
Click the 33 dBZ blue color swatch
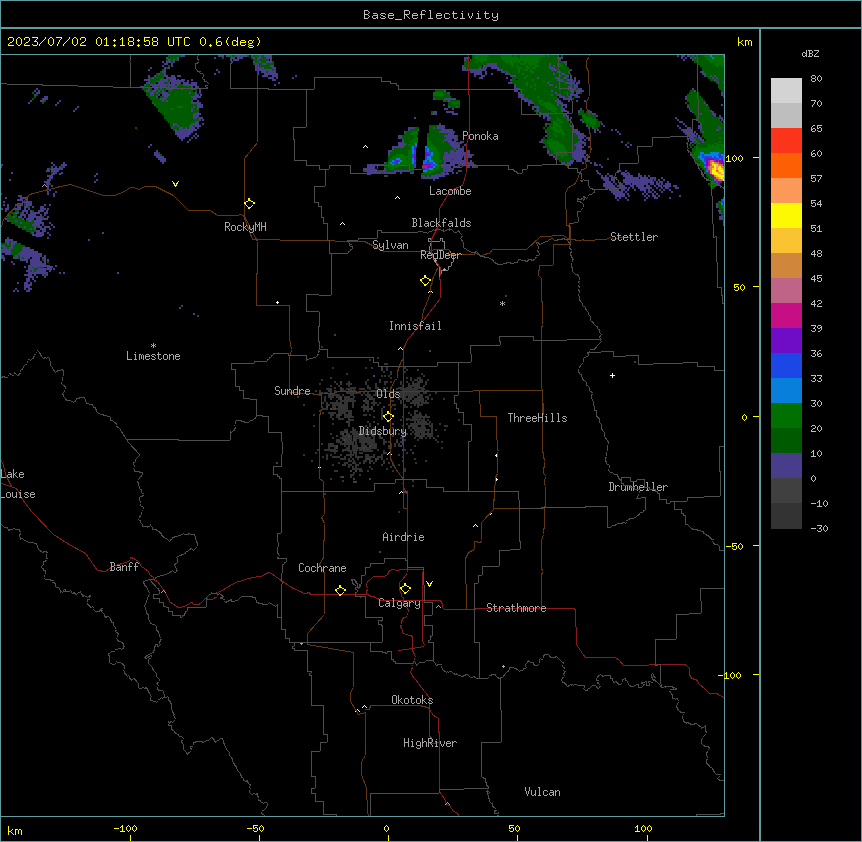tap(786, 365)
